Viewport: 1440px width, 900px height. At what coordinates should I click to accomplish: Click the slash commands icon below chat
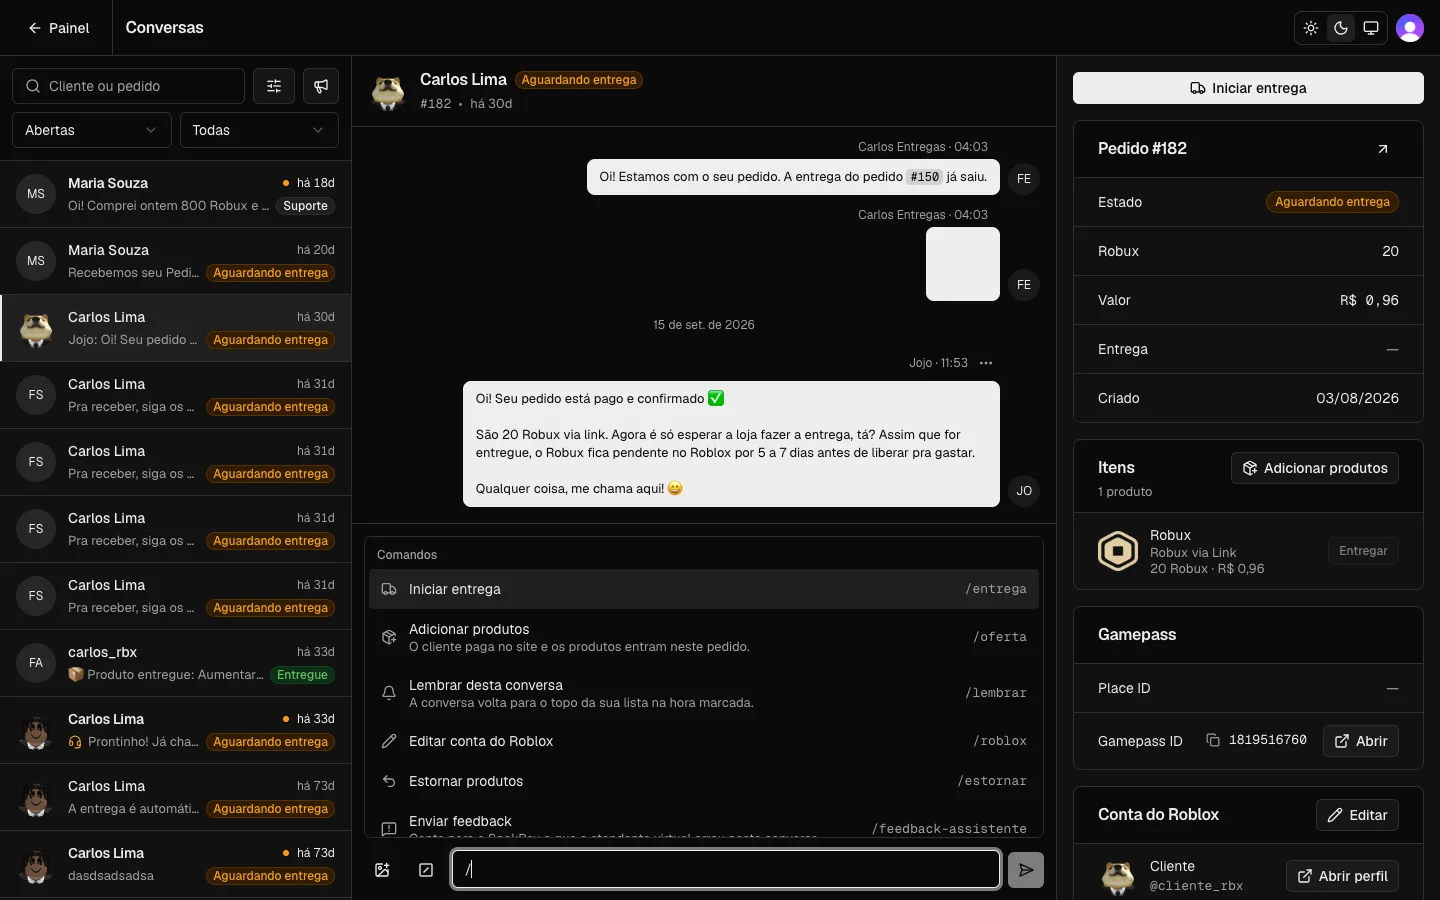coord(426,870)
